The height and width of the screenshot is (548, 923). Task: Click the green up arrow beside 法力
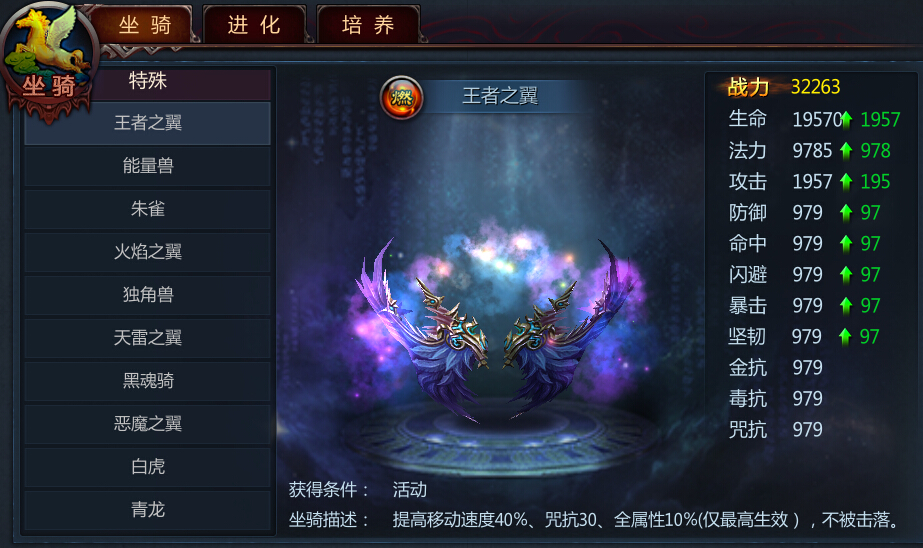click(x=846, y=151)
